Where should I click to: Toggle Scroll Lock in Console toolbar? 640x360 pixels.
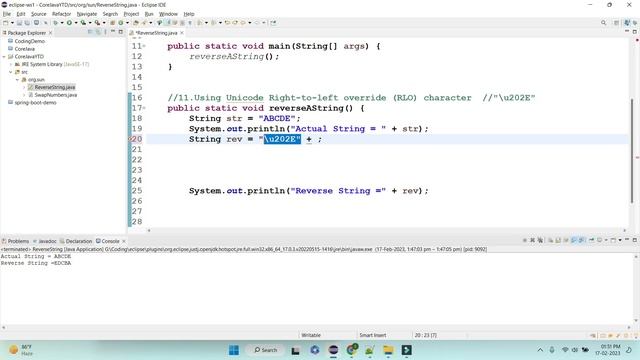558,240
